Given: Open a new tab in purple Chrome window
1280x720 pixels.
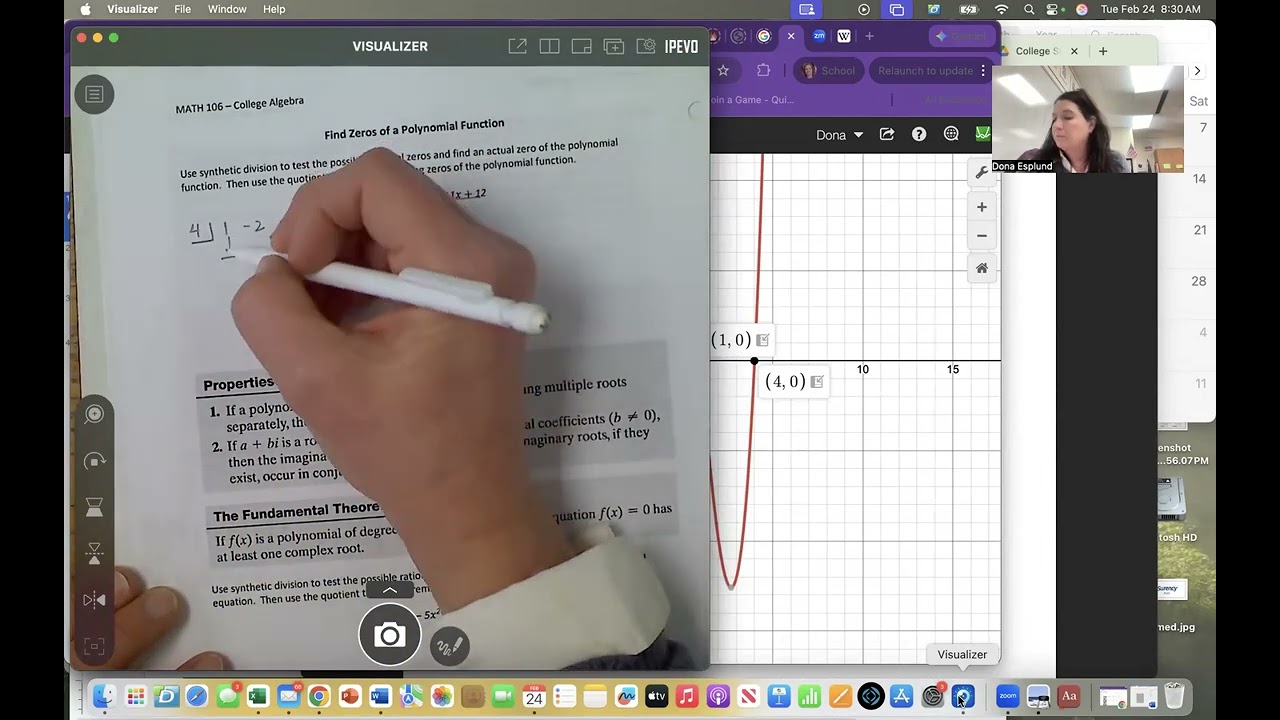Looking at the screenshot, I should [x=869, y=36].
